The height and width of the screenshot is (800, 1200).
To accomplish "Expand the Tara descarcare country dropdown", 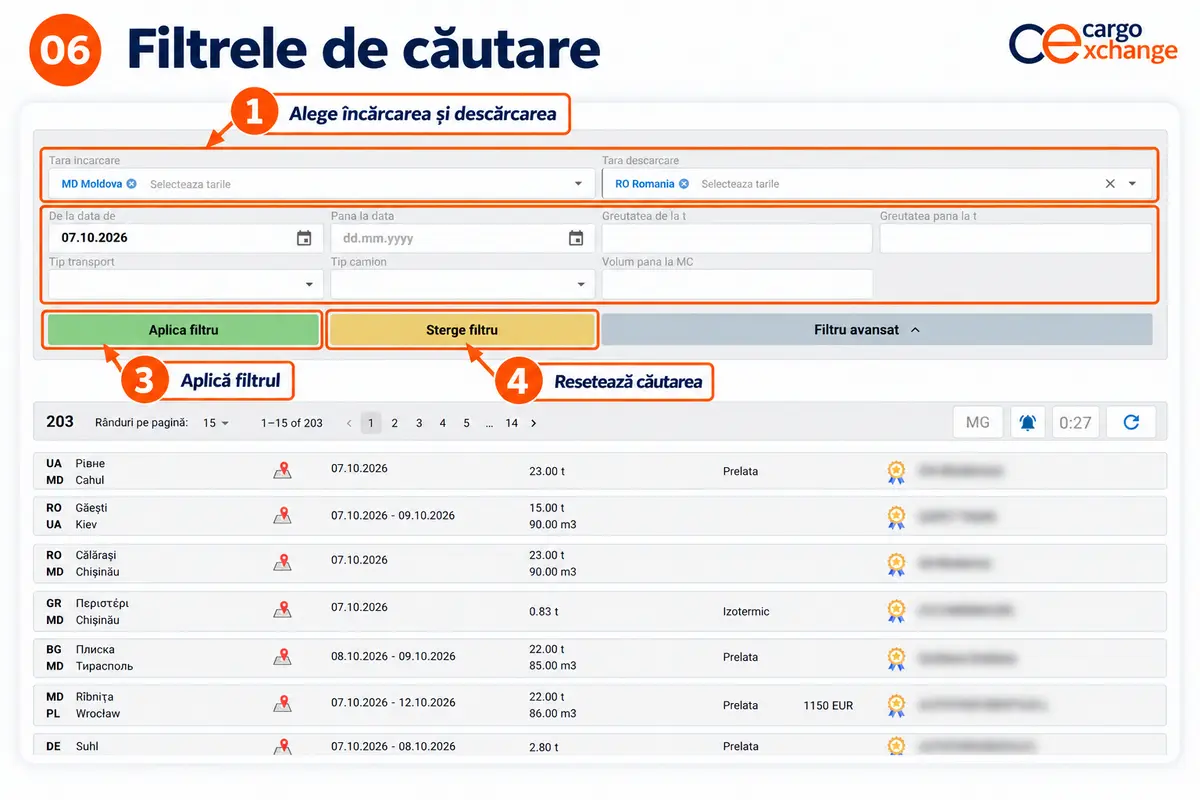I will pyautogui.click(x=1133, y=184).
